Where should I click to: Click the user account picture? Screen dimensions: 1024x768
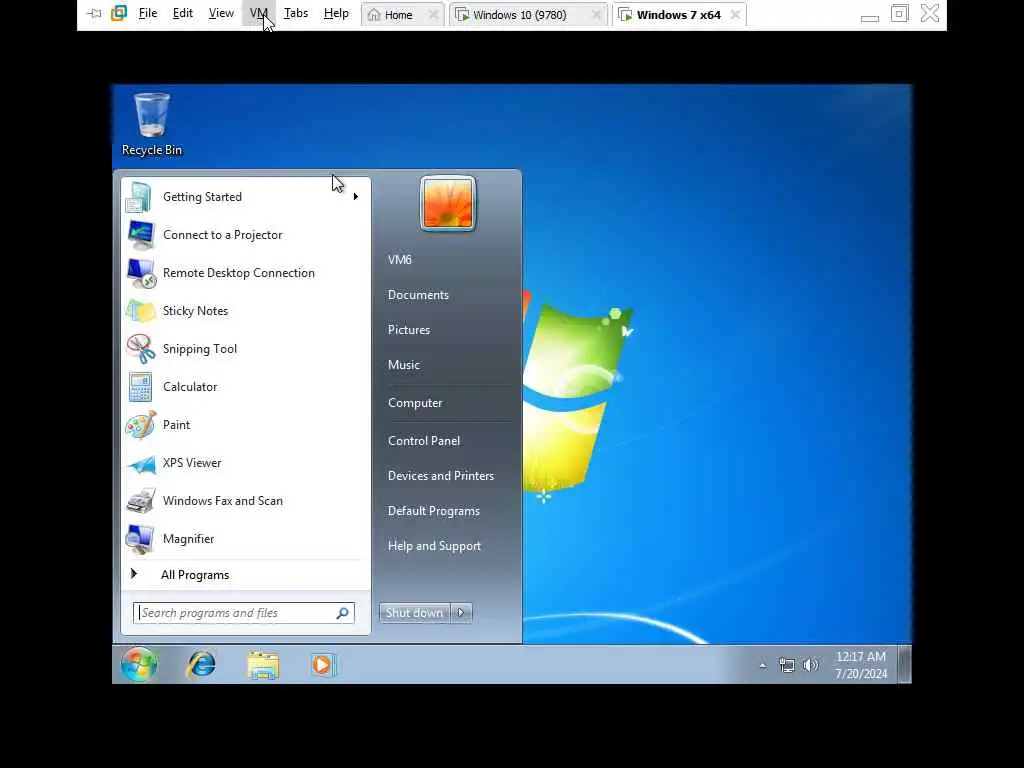coord(448,204)
